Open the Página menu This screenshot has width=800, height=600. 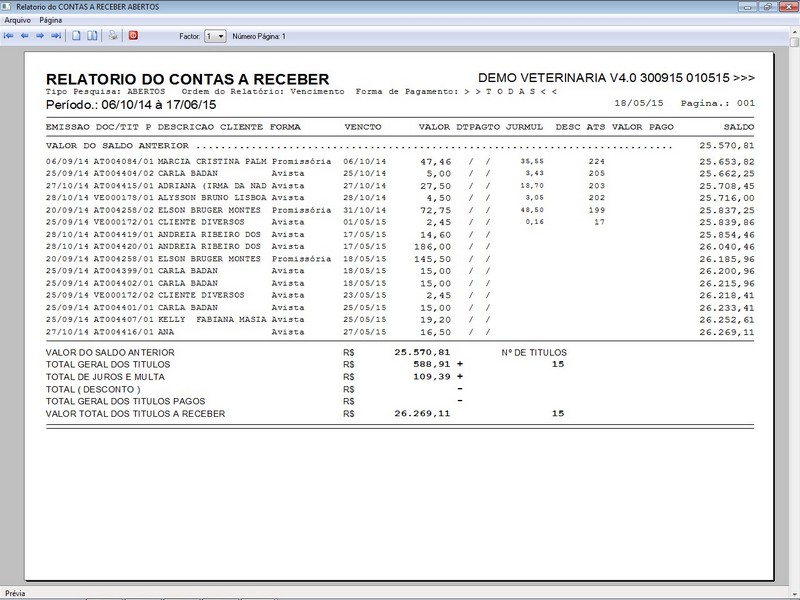click(51, 20)
